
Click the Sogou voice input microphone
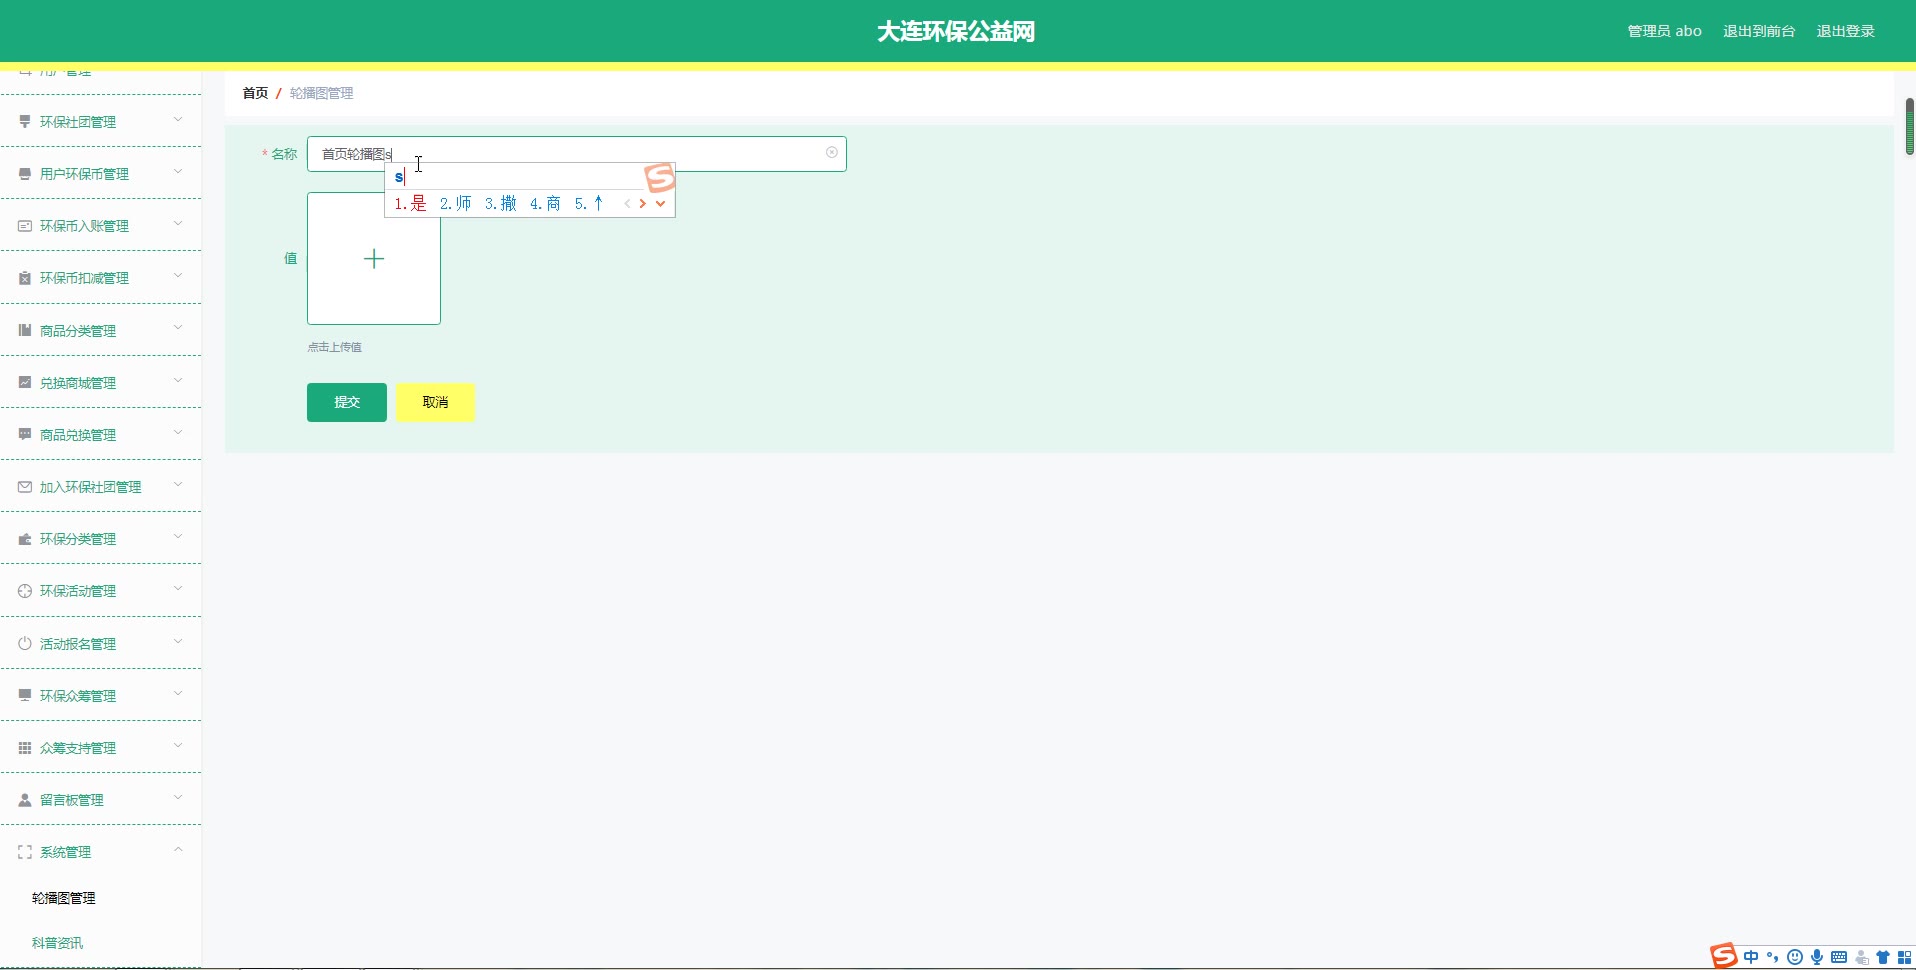tap(1817, 957)
